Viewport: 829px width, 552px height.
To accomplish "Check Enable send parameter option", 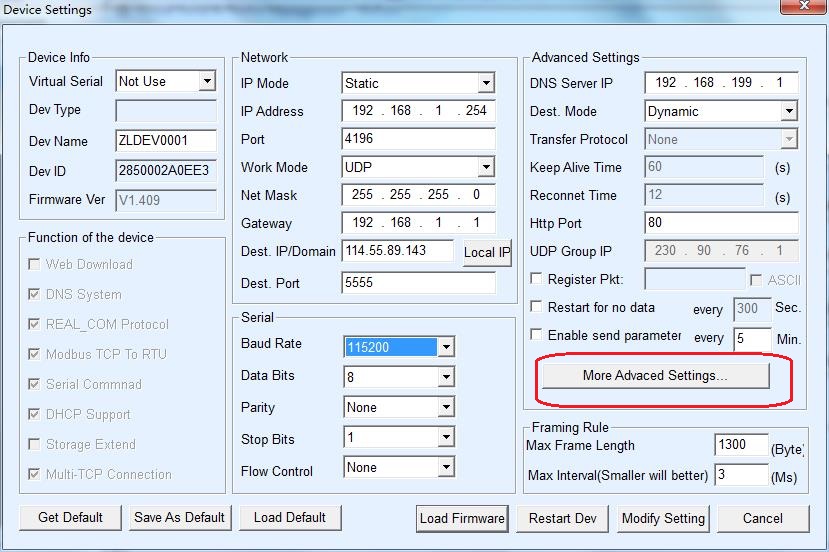I will pyautogui.click(x=537, y=336).
